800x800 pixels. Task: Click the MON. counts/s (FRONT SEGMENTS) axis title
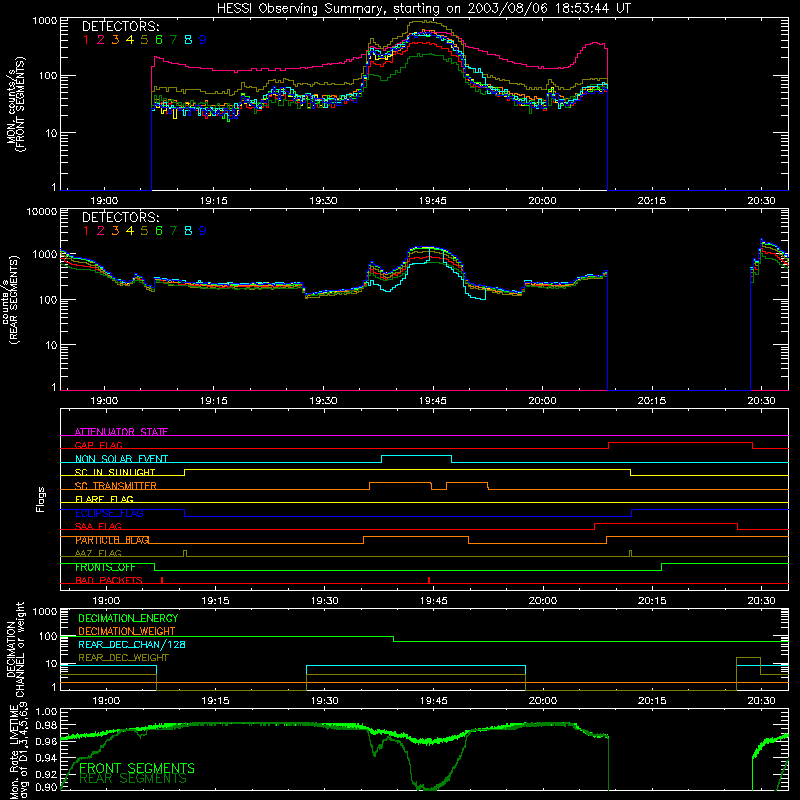pyautogui.click(x=15, y=104)
